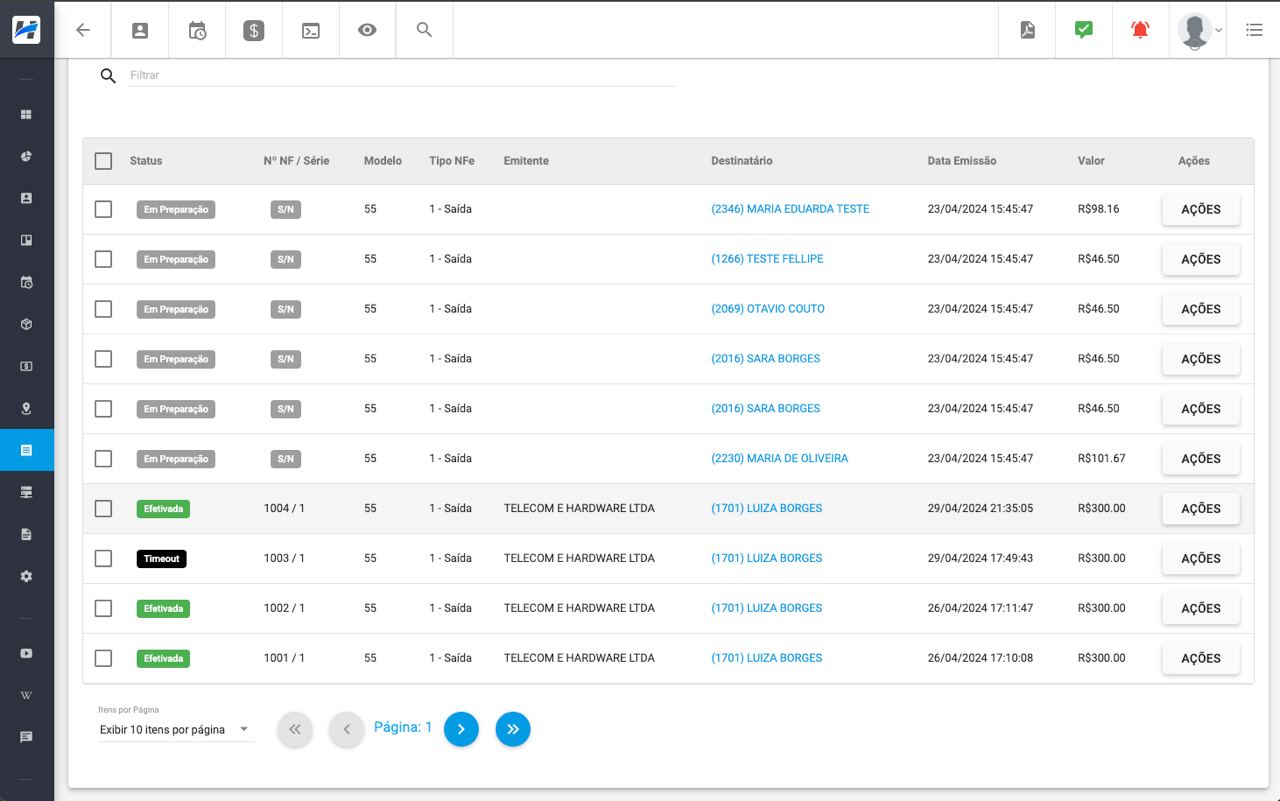Screen dimensions: 1280x801
Task: Click the Destinatário column header
Action: [x=742, y=161]
